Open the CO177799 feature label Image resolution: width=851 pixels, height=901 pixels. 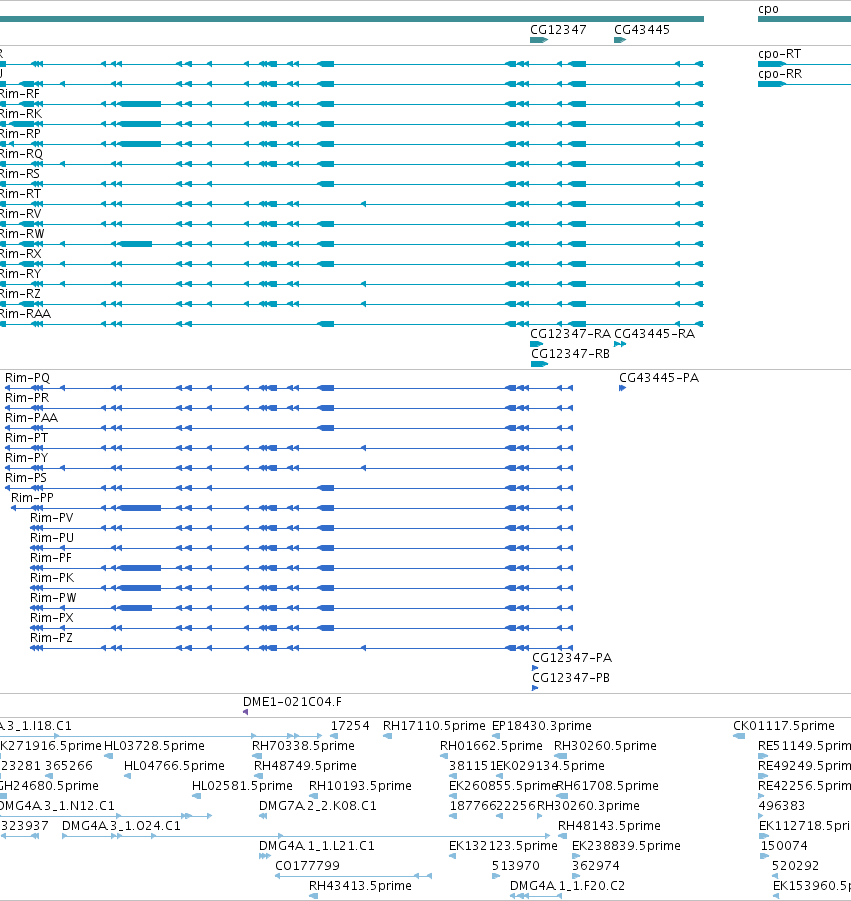[307, 866]
